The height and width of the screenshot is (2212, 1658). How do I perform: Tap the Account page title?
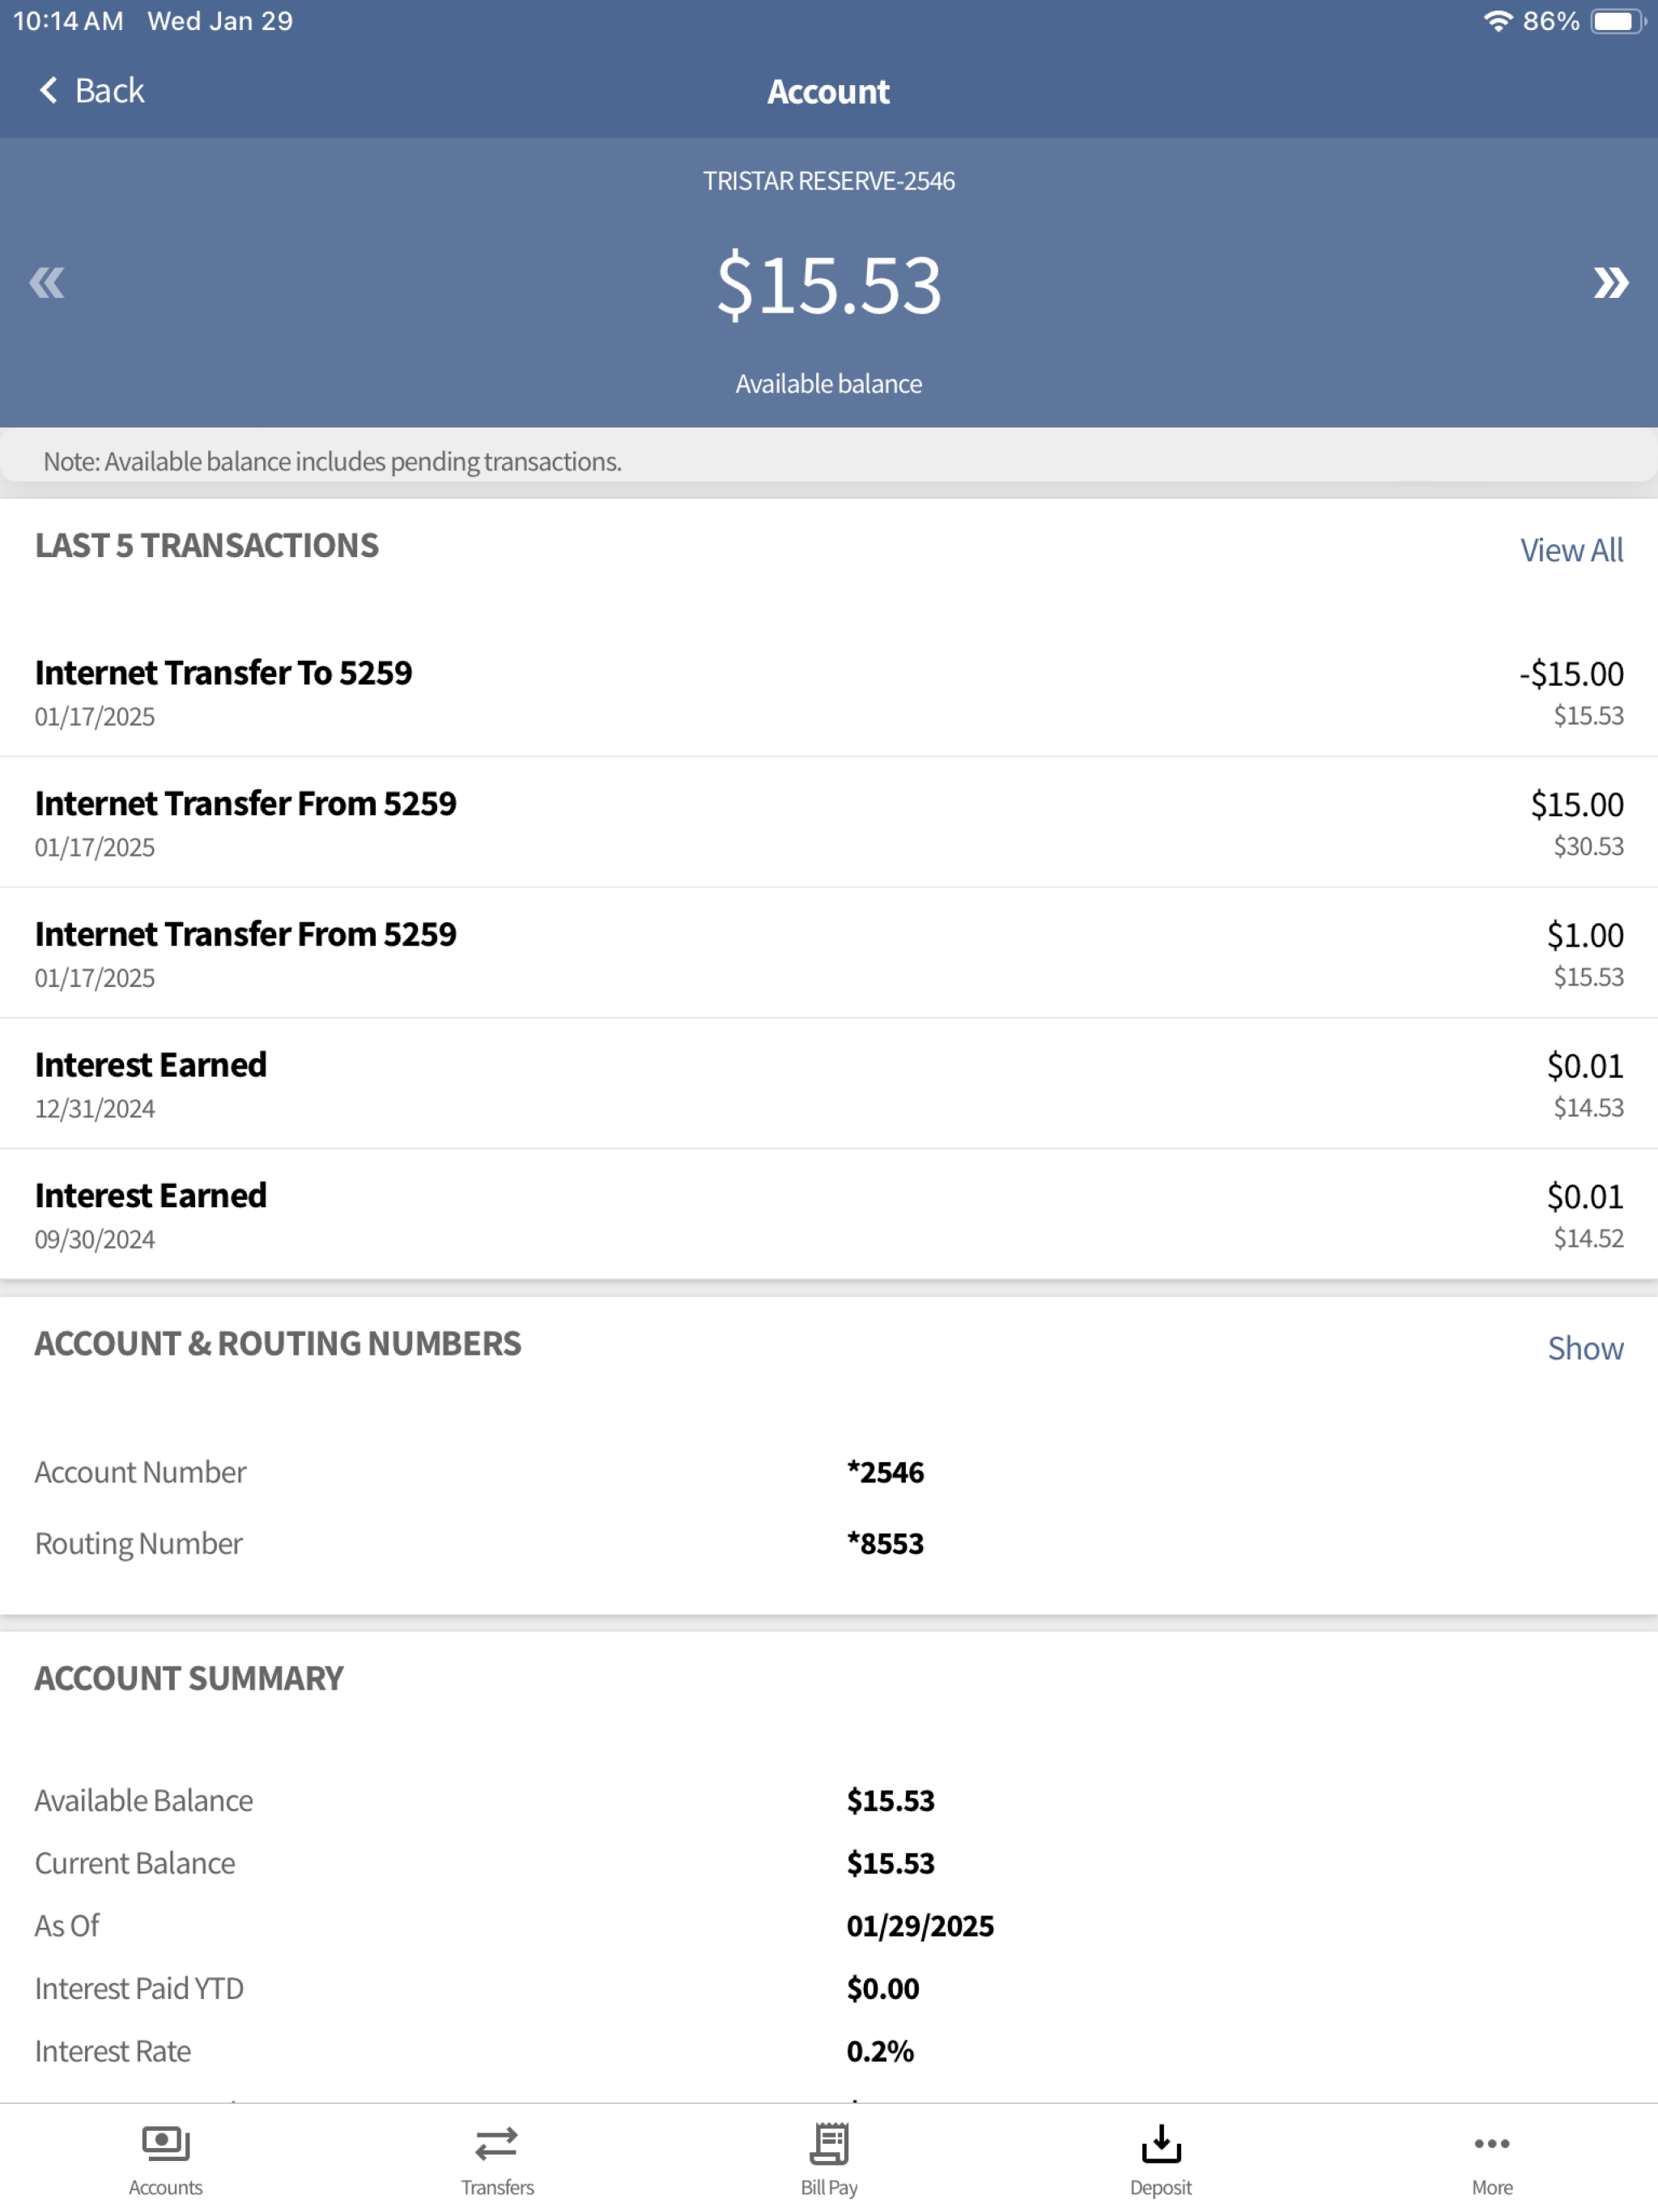point(829,91)
